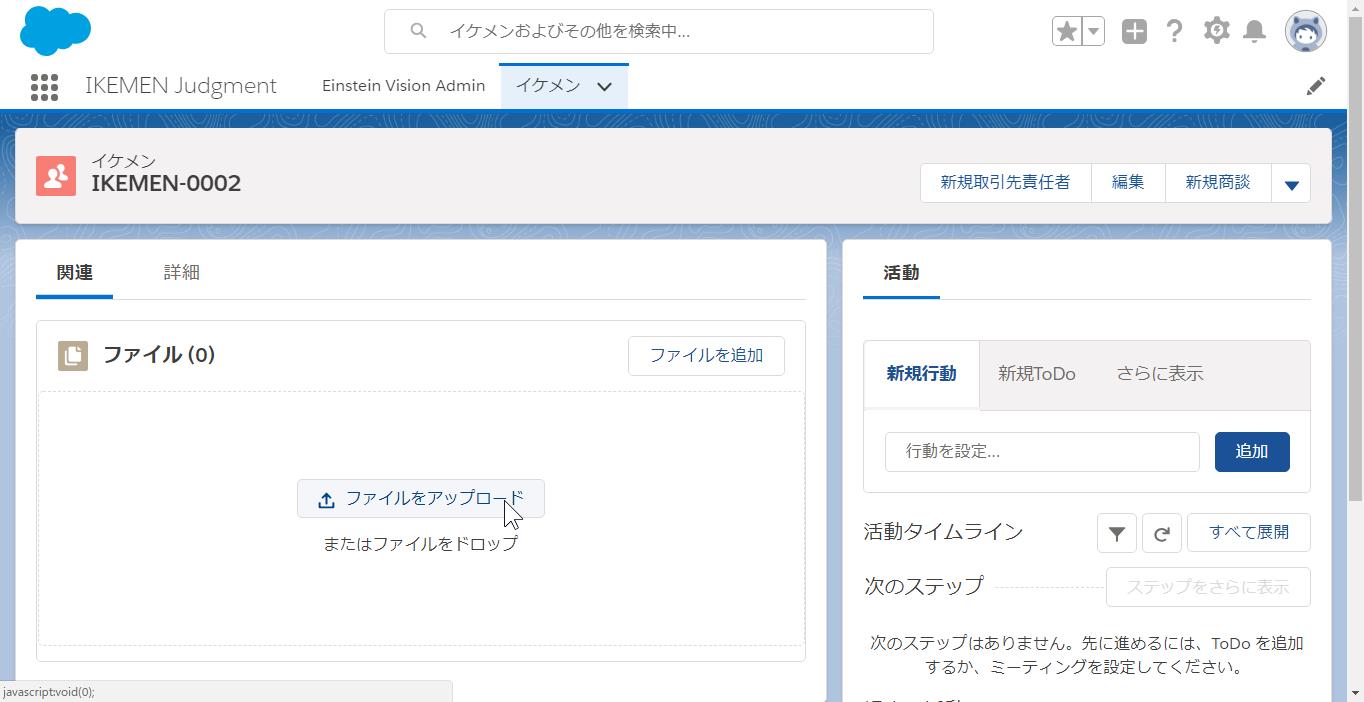Click the filter timeline funnel icon
1364x702 pixels.
tap(1116, 533)
